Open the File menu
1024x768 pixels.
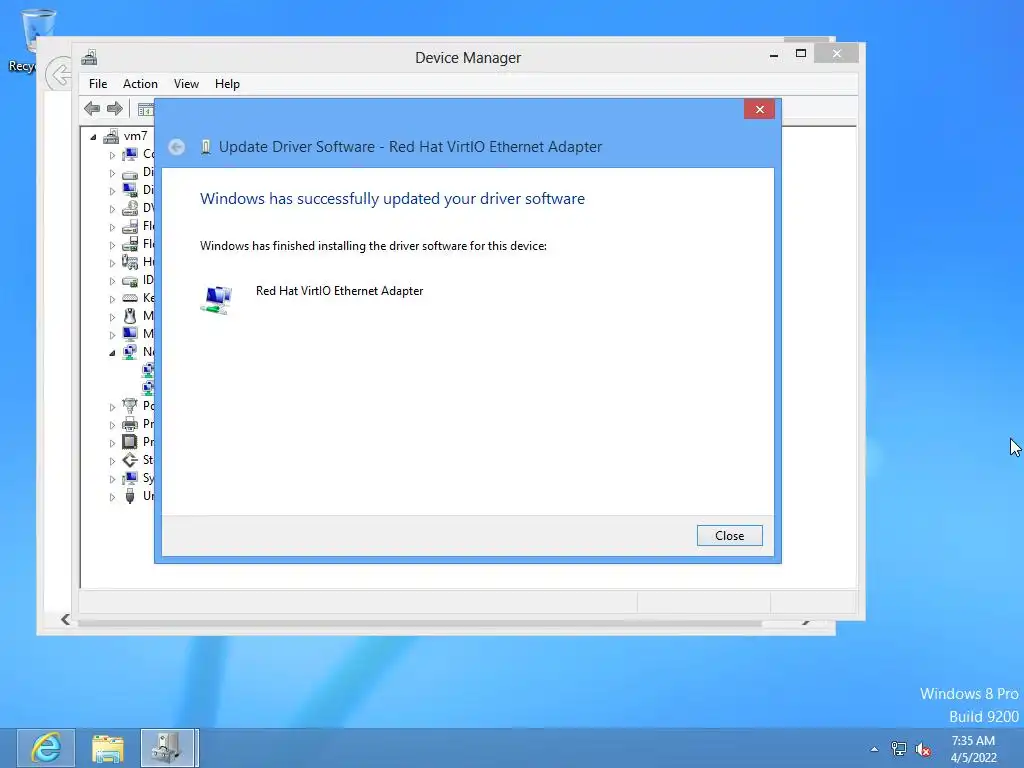98,84
